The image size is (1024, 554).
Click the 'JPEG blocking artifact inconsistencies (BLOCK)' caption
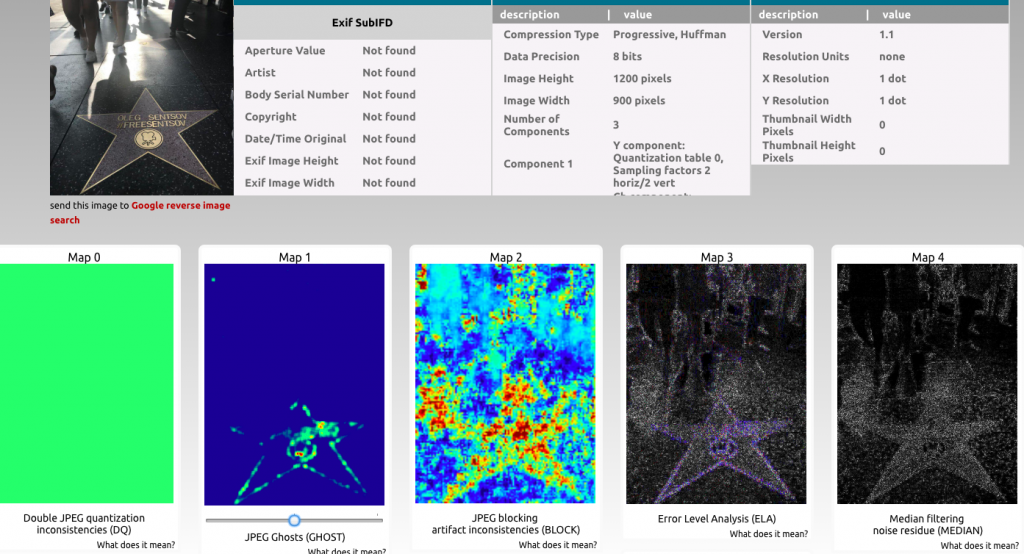tap(505, 524)
